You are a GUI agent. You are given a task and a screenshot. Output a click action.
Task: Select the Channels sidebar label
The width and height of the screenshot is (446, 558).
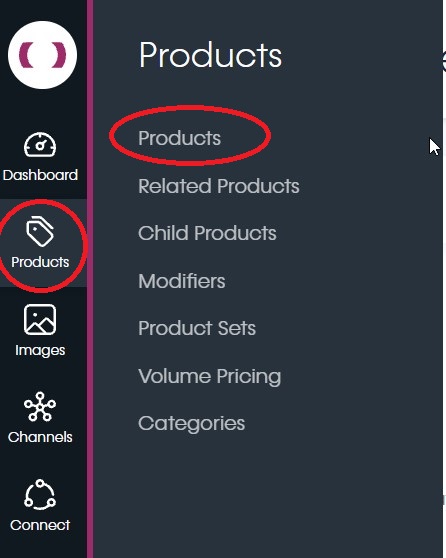(40, 437)
